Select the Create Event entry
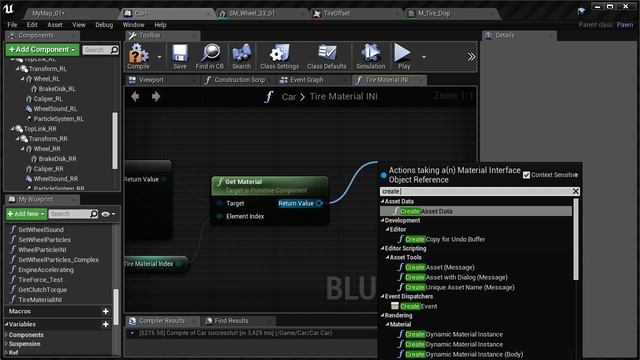Screen dimensions: 640x360 tap(414, 306)
